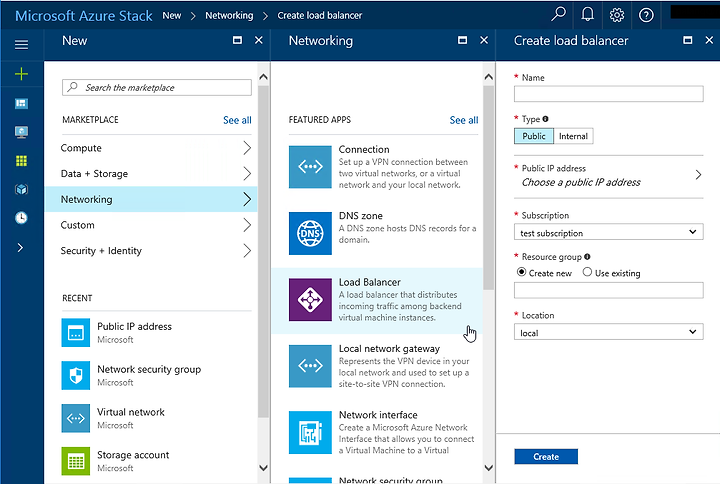Click the purple Load Balancer icon
The image size is (720, 484).
pos(310,300)
